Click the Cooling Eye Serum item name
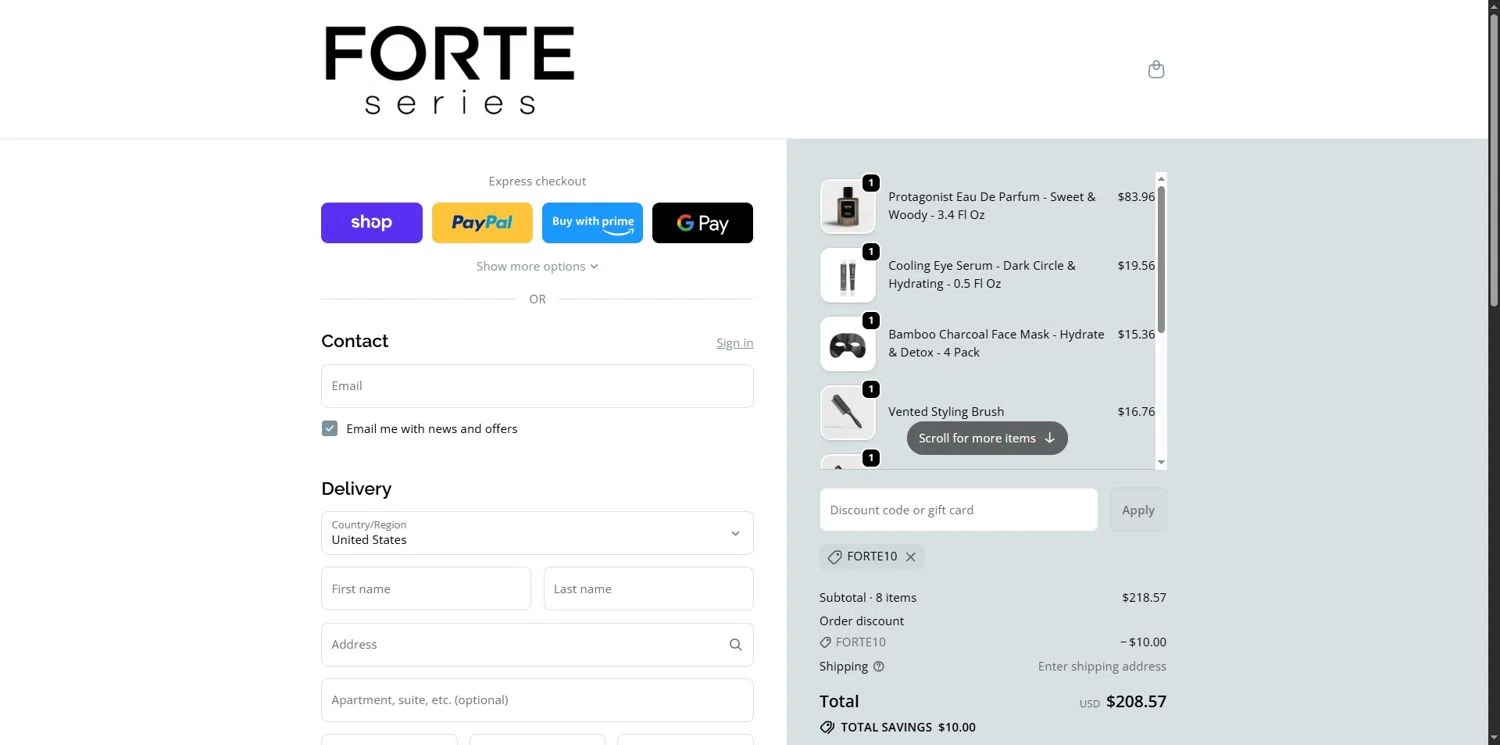The width and height of the screenshot is (1500, 745). [982, 275]
